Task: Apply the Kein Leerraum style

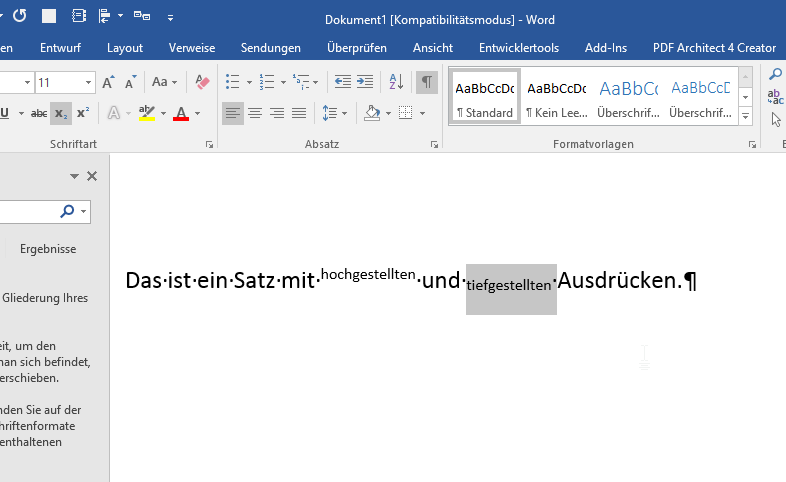Action: coord(556,97)
